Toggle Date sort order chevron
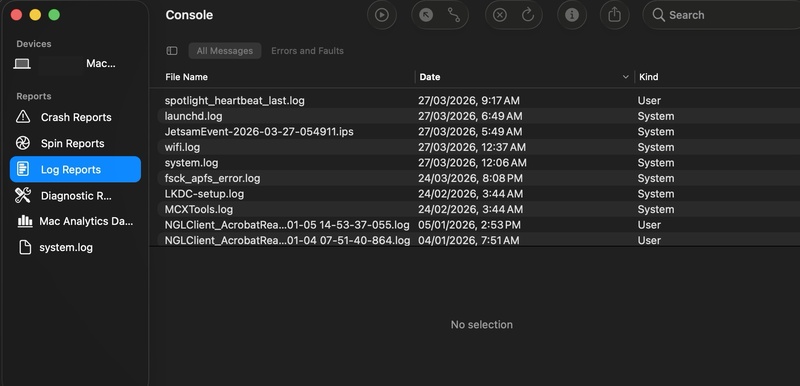Viewport: 800px width, 386px height. coord(626,77)
